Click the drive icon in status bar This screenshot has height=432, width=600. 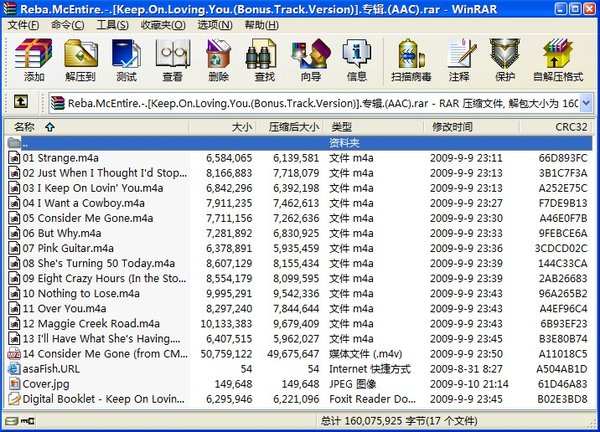[x=11, y=421]
